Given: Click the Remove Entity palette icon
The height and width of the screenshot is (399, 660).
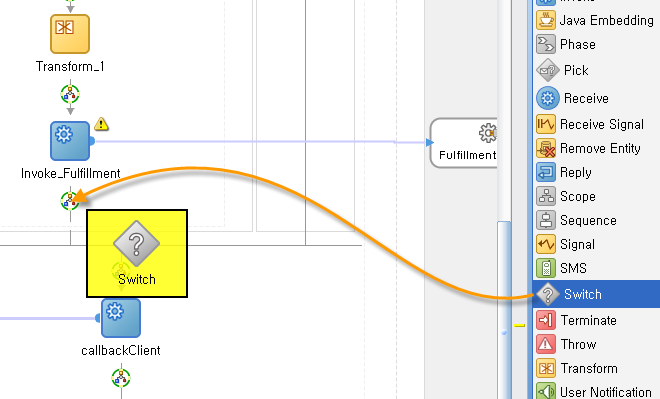Looking at the screenshot, I should pyautogui.click(x=546, y=148).
